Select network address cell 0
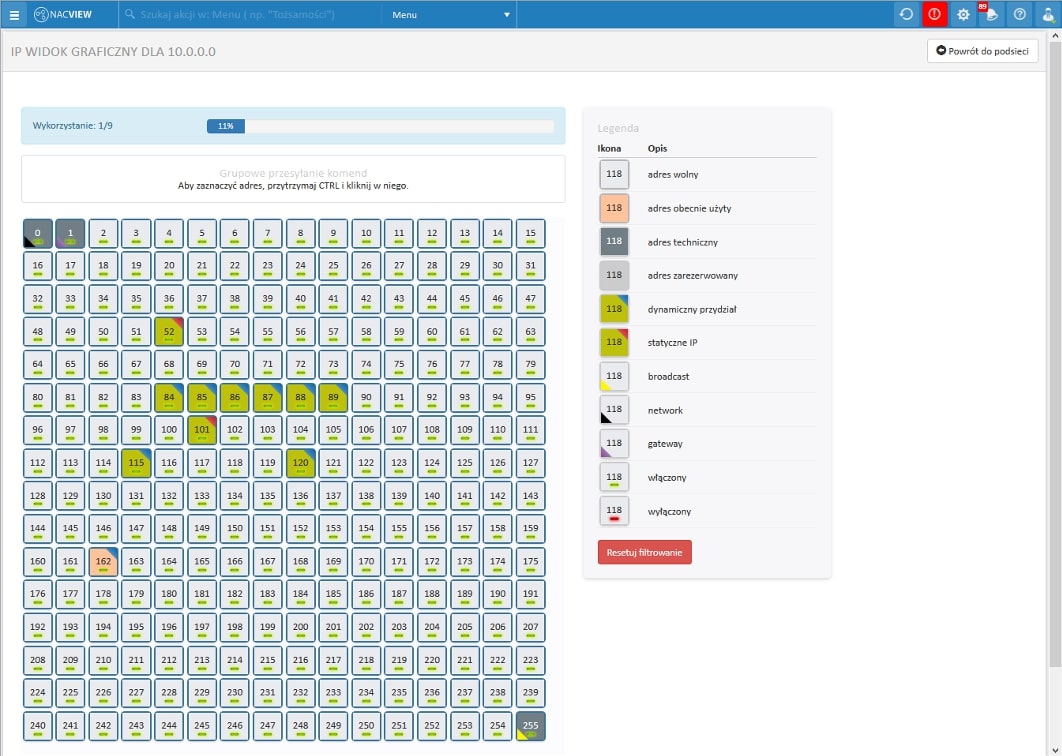Image resolution: width=1062 pixels, height=756 pixels. tap(37, 234)
